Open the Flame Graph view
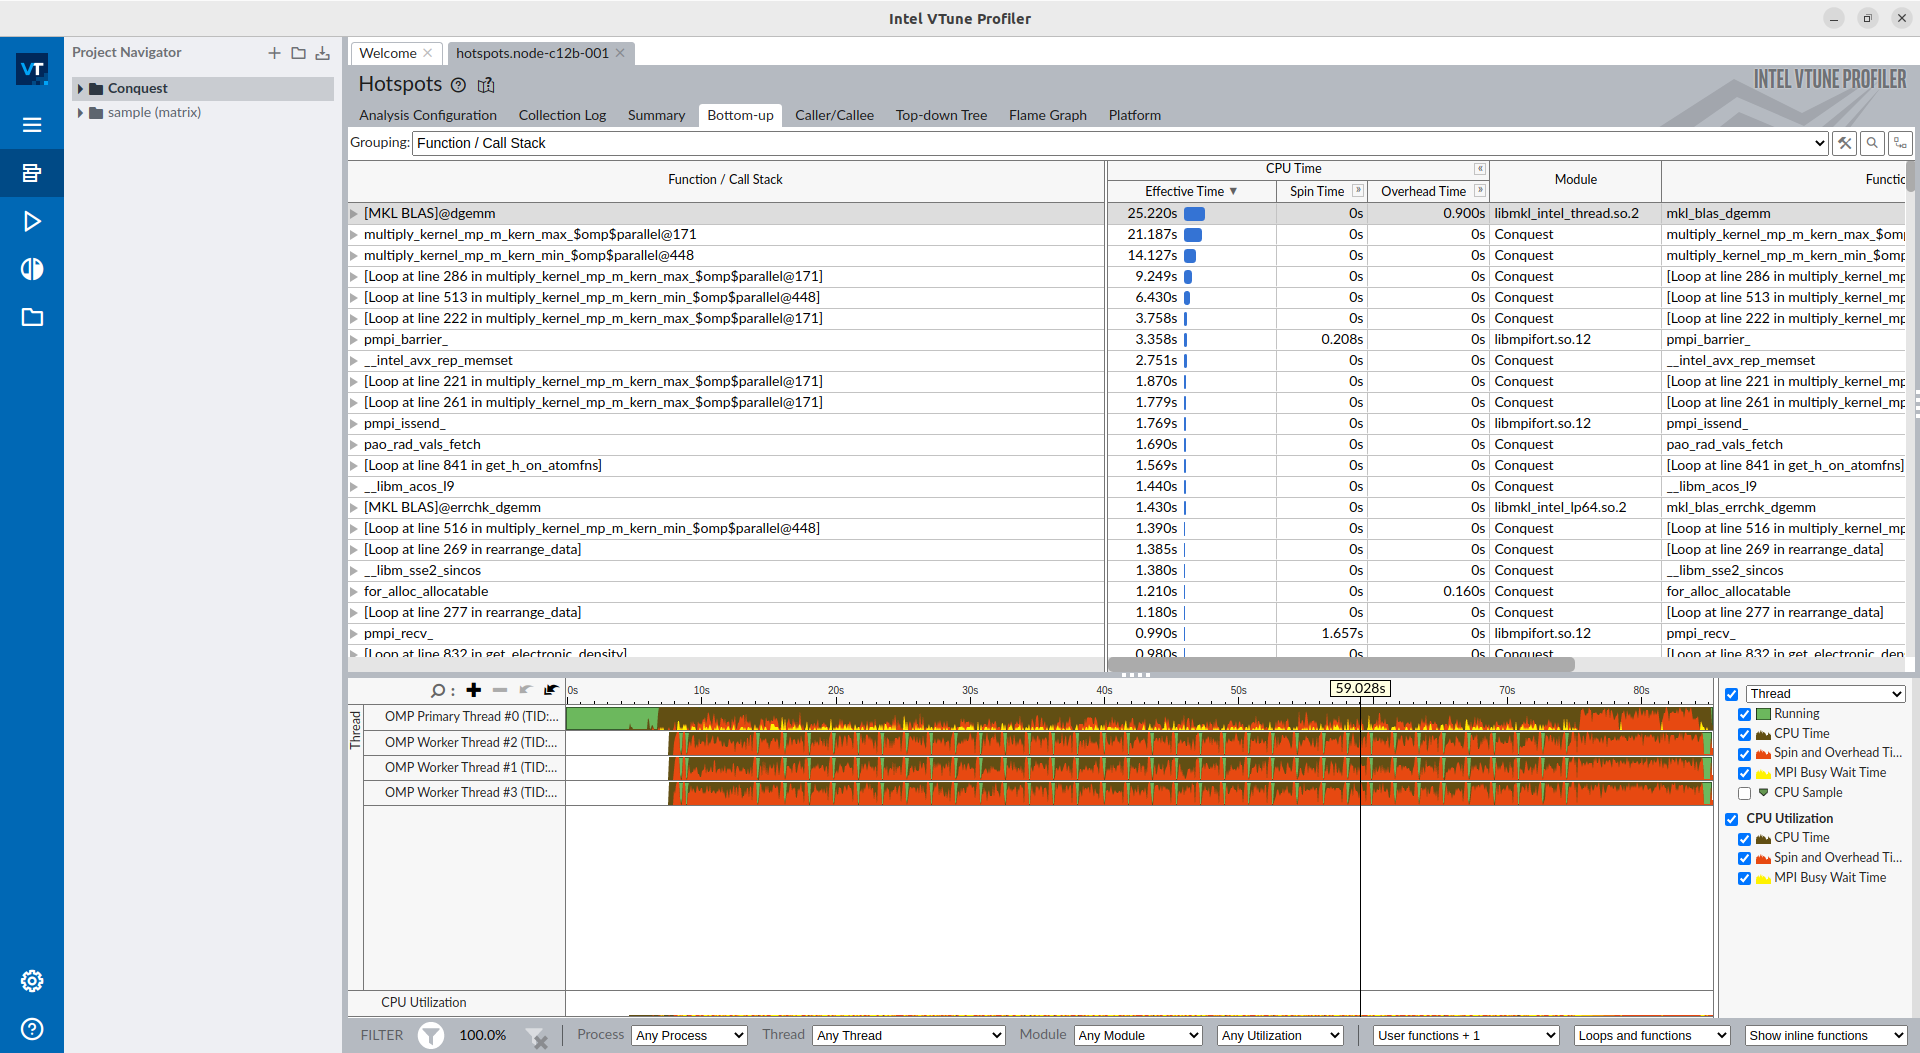This screenshot has width=1920, height=1053. (1047, 115)
